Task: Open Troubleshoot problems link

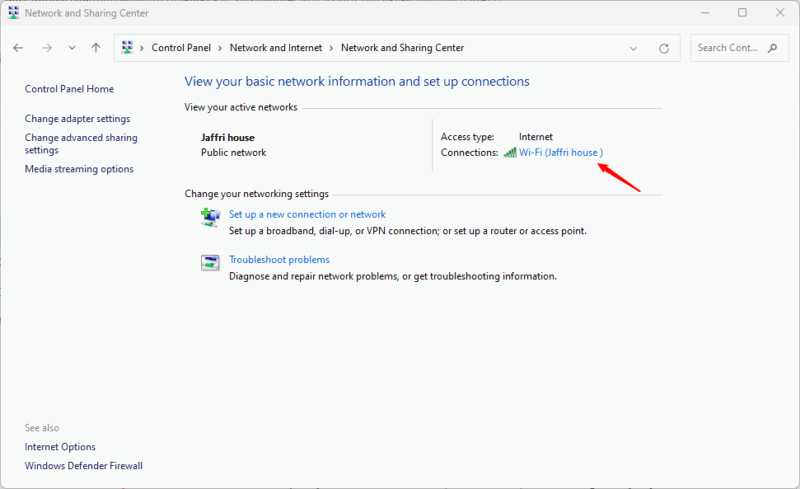Action: 279,259
